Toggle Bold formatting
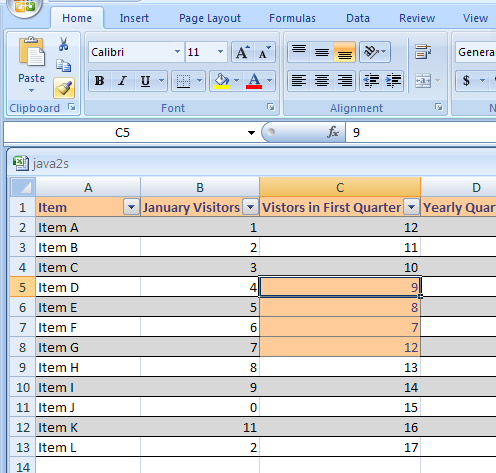The width and height of the screenshot is (496, 473). [x=100, y=81]
